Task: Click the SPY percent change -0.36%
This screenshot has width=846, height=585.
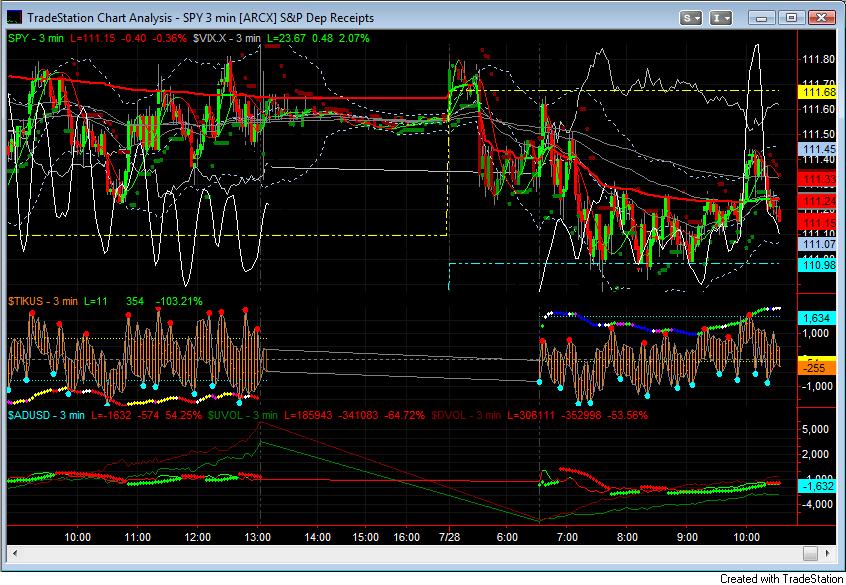Action: coord(169,38)
